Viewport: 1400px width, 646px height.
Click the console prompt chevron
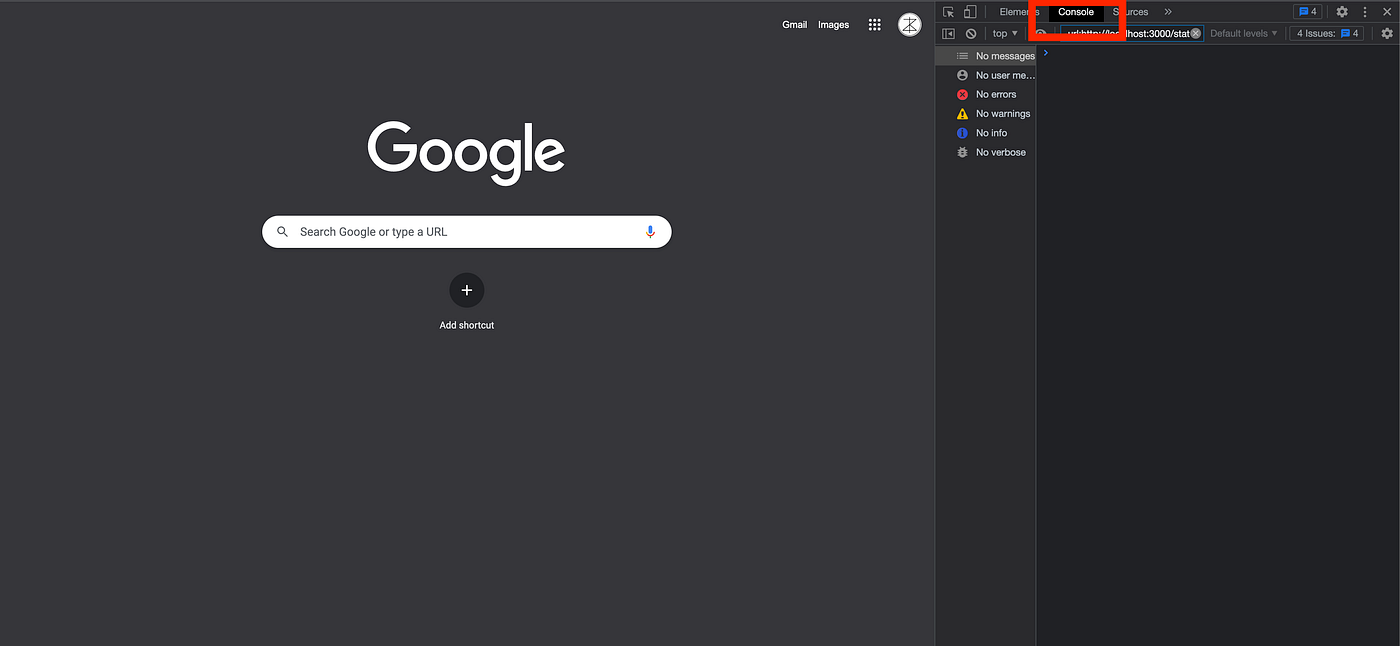pos(1046,53)
